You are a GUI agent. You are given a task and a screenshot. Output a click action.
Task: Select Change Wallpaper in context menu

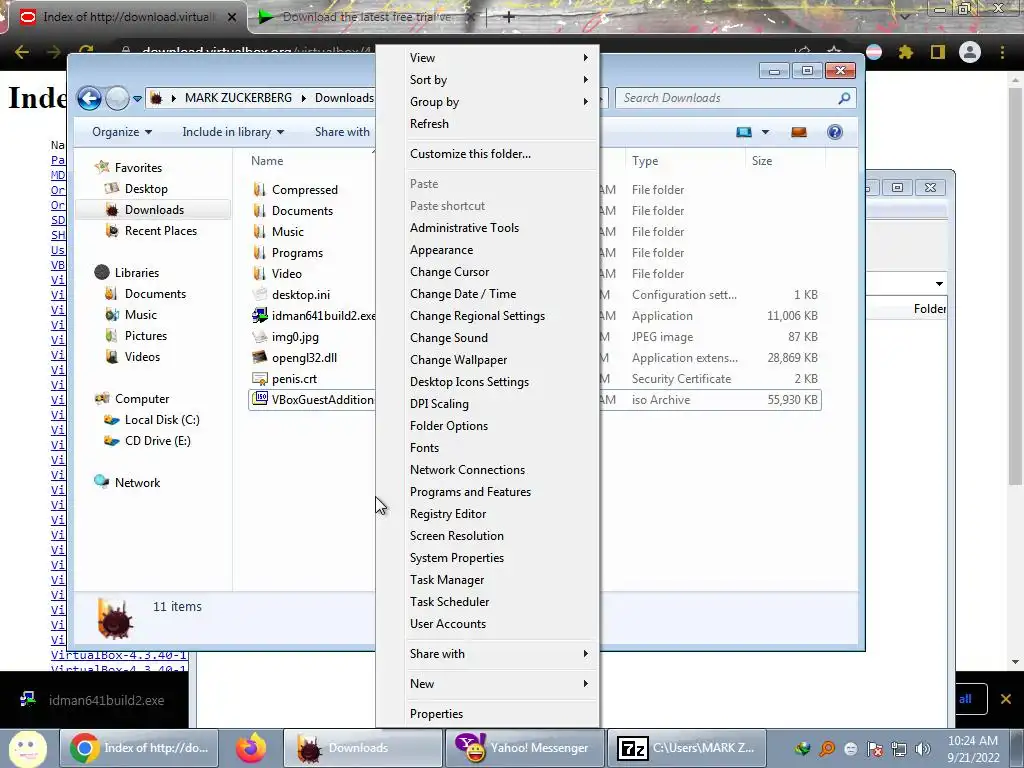click(x=500, y=360)
